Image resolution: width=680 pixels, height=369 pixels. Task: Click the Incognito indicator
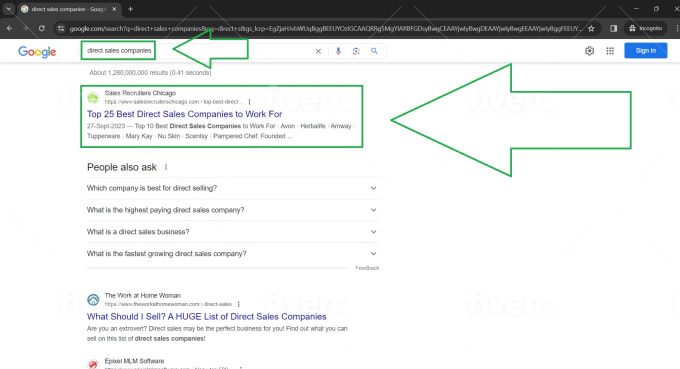click(x=645, y=29)
